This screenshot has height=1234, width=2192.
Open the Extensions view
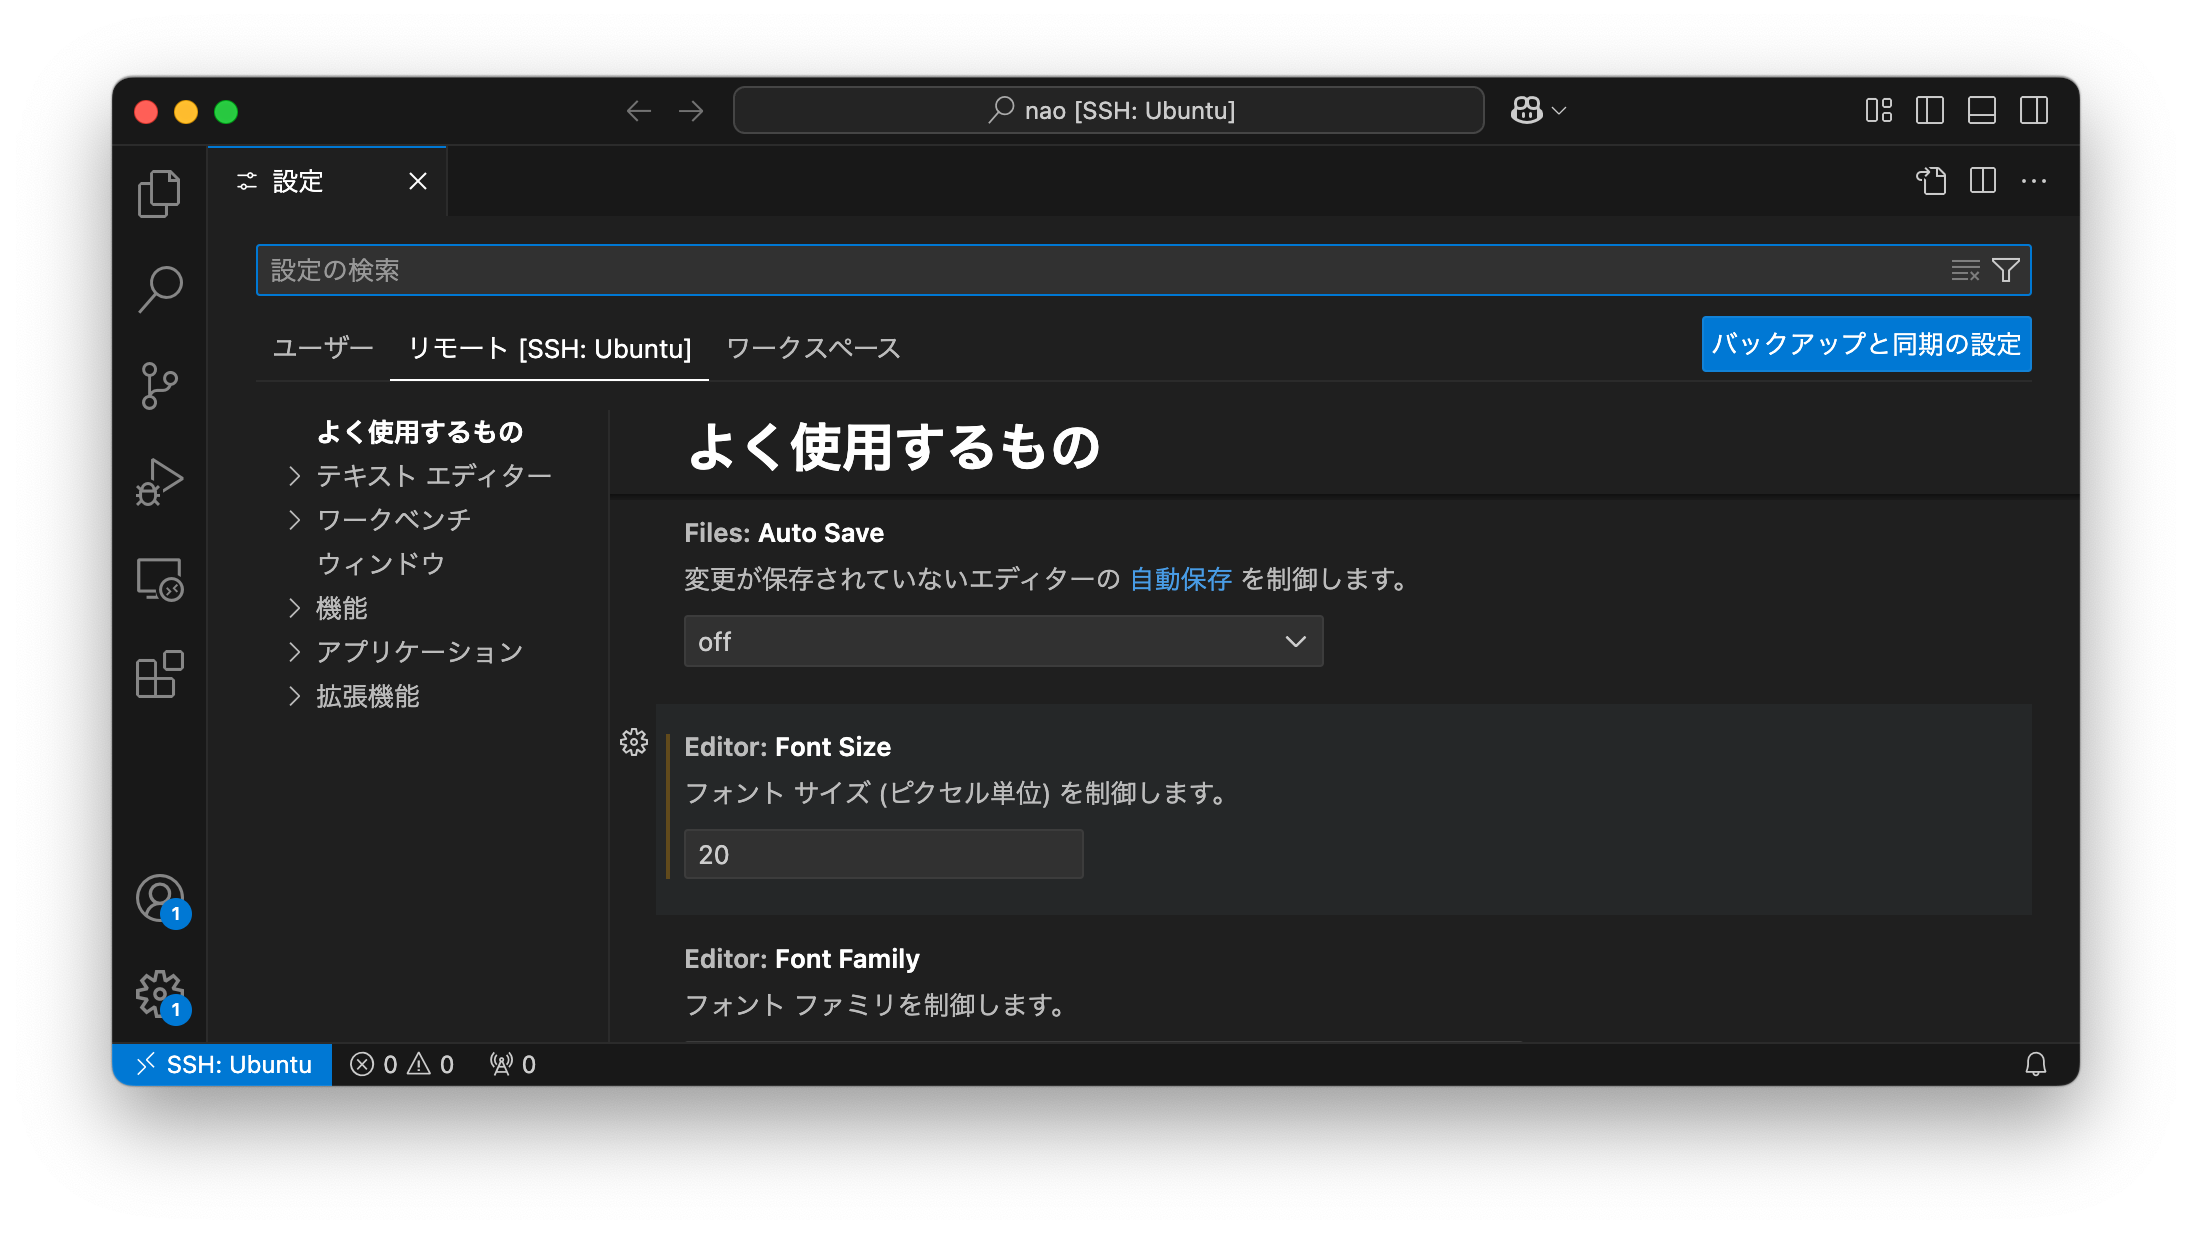(x=159, y=675)
